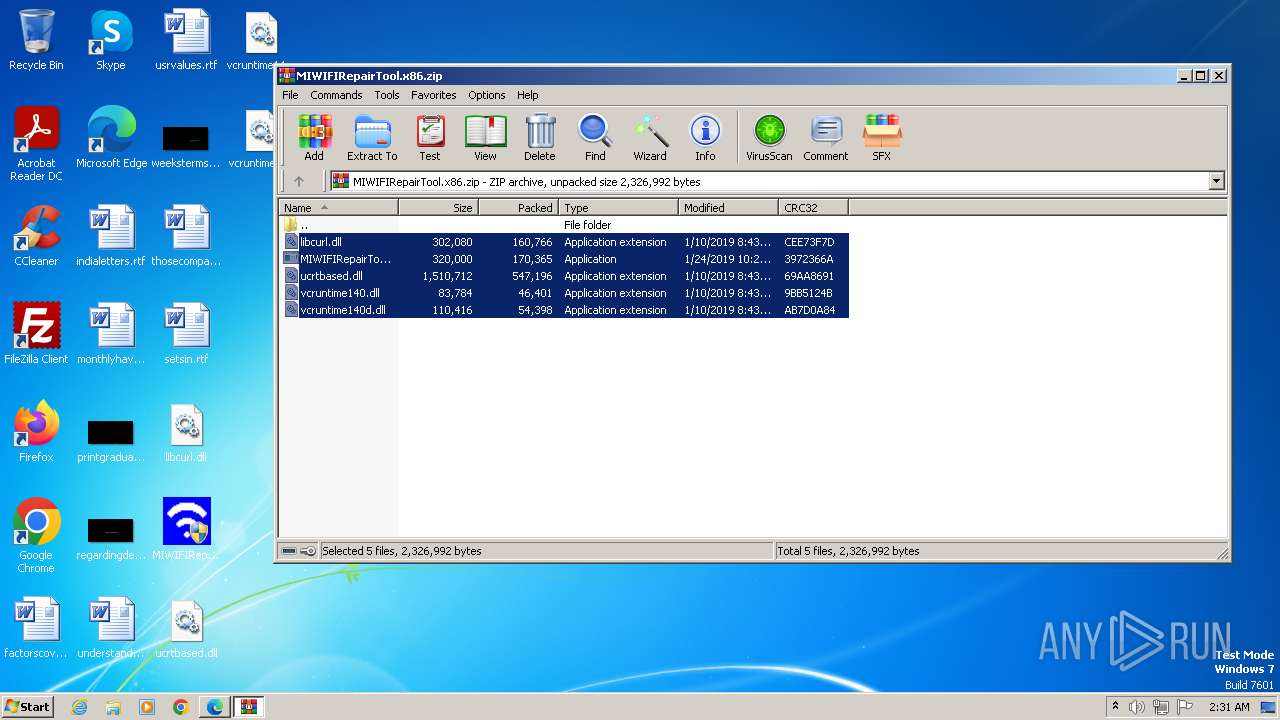
Task: Show hidden tray icons arrow
Action: click(x=1115, y=707)
